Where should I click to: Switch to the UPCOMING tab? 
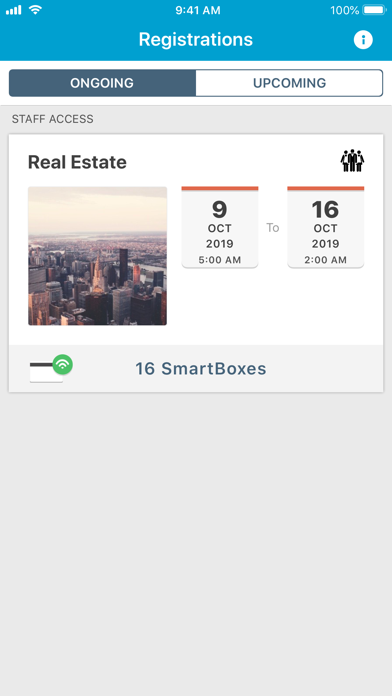tap(289, 83)
